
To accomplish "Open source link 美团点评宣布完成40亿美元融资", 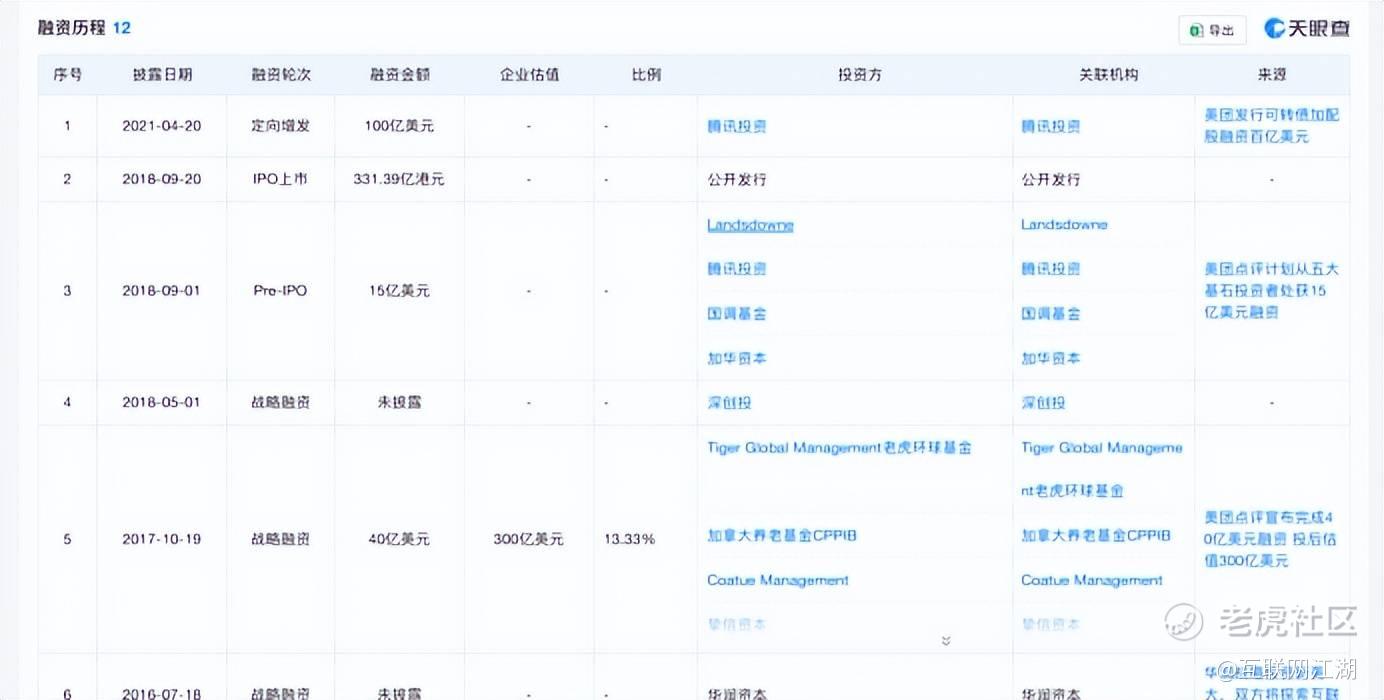I will (x=1271, y=539).
